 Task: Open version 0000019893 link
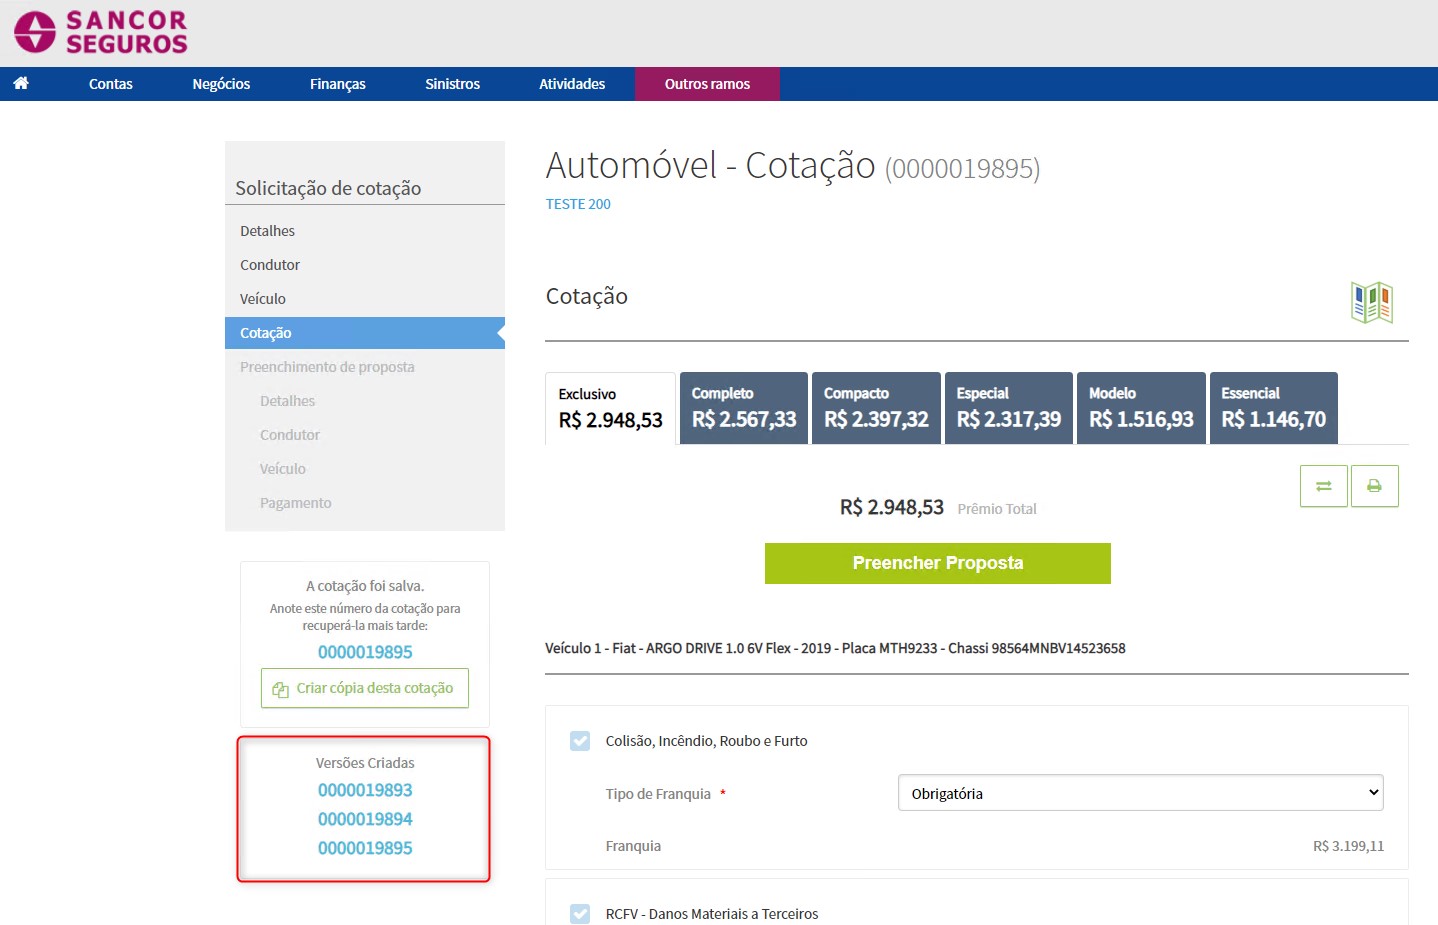click(365, 790)
